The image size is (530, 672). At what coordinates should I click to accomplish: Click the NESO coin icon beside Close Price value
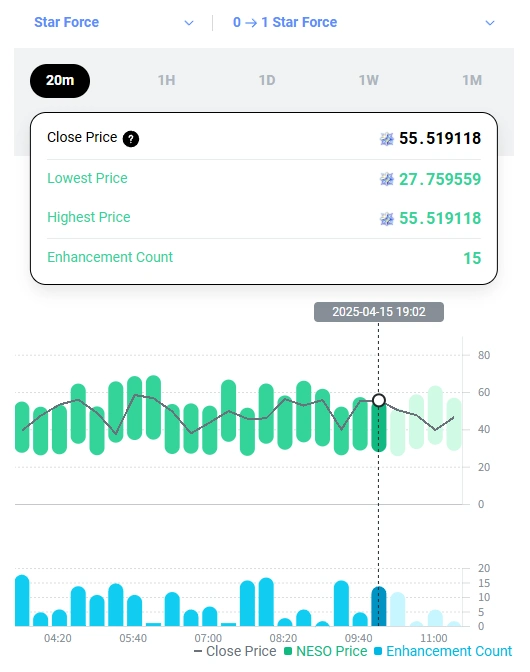tap(386, 139)
